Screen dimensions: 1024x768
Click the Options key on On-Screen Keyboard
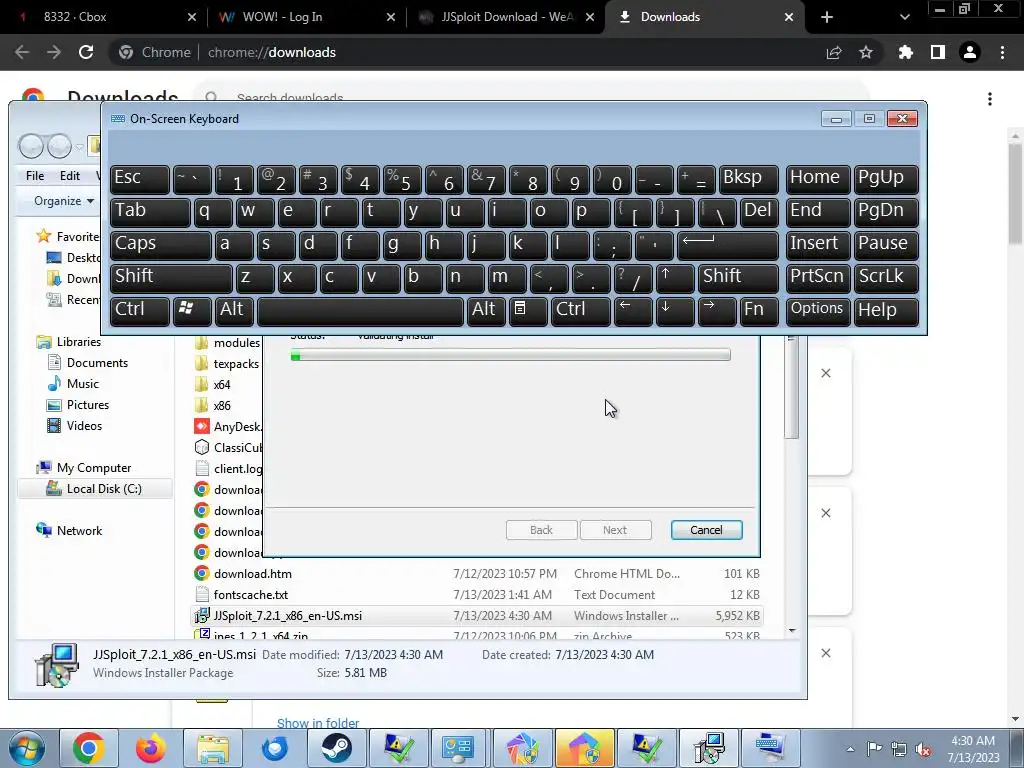click(x=818, y=310)
